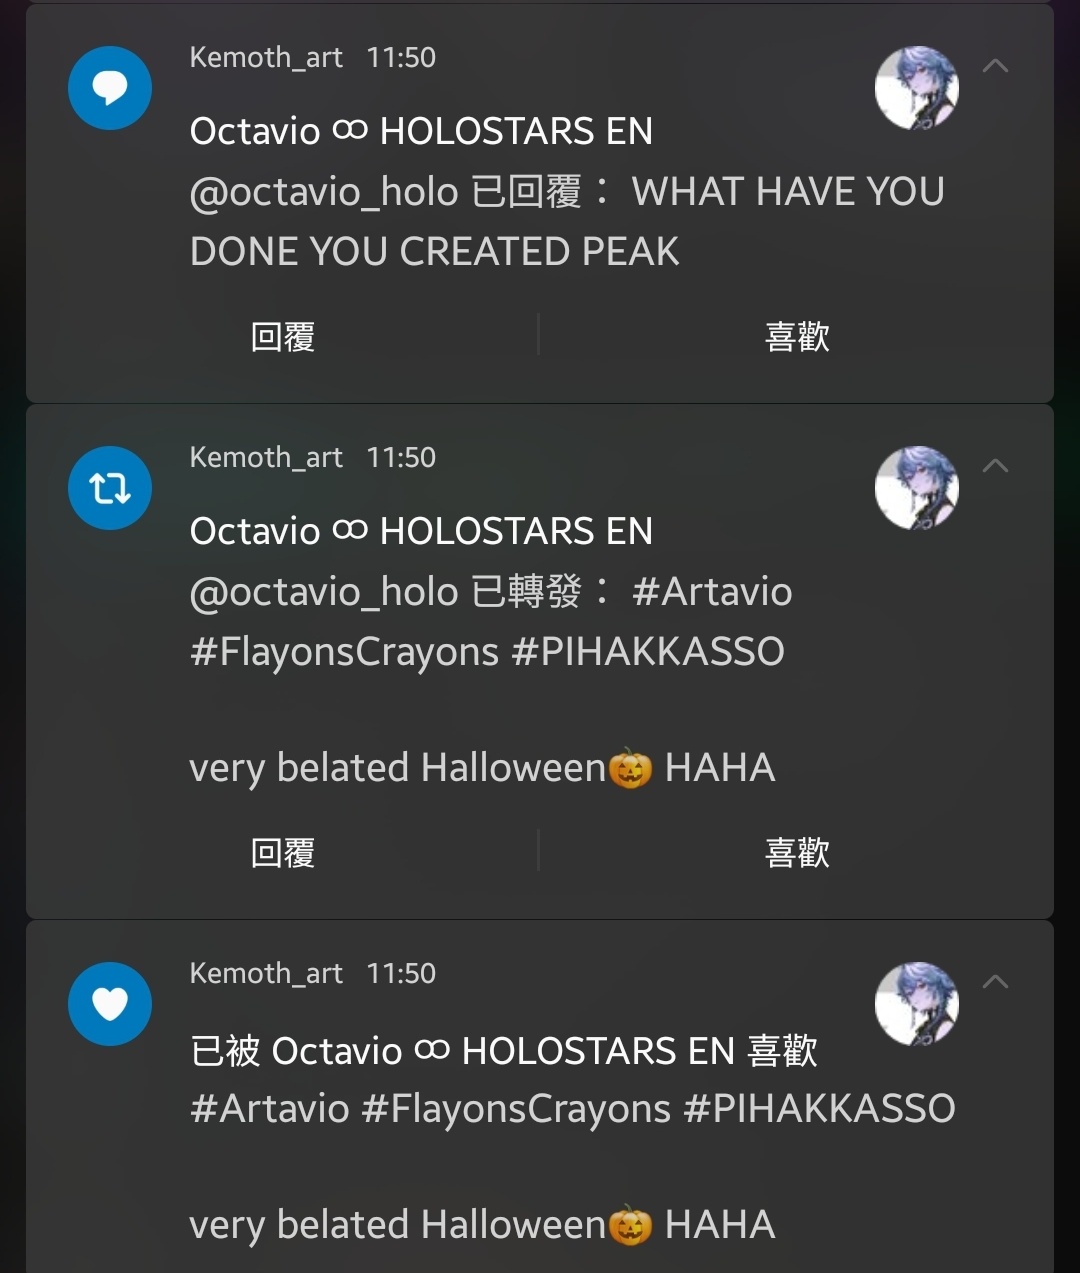
Task: Tap the blue heart like icon
Action: click(x=110, y=1004)
